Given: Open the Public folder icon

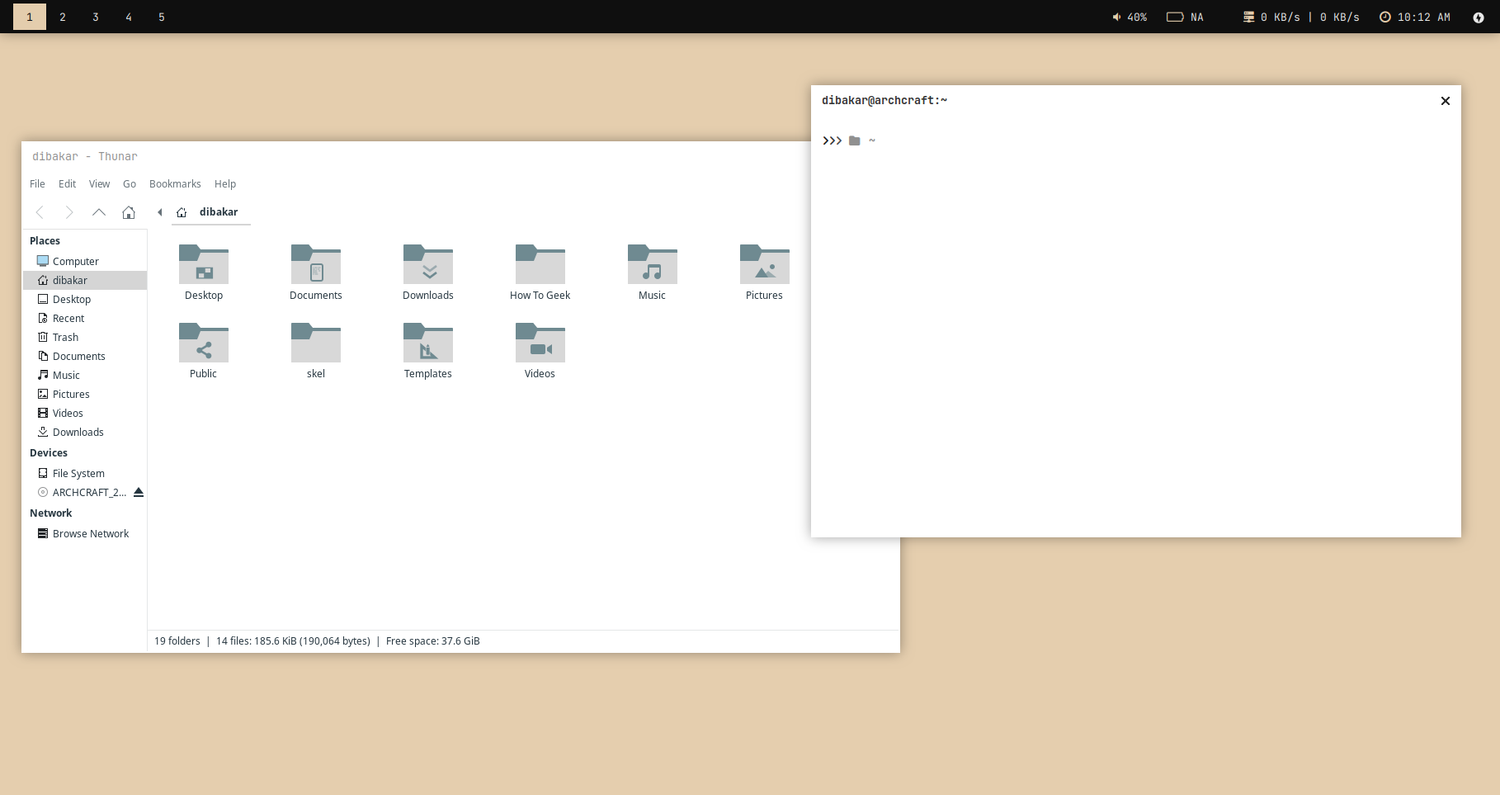Looking at the screenshot, I should [x=204, y=342].
